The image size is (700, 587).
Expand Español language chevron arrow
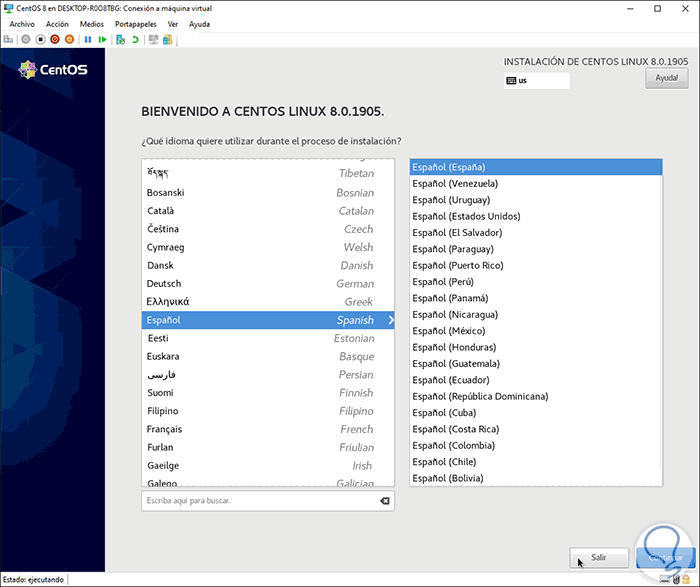[391, 320]
